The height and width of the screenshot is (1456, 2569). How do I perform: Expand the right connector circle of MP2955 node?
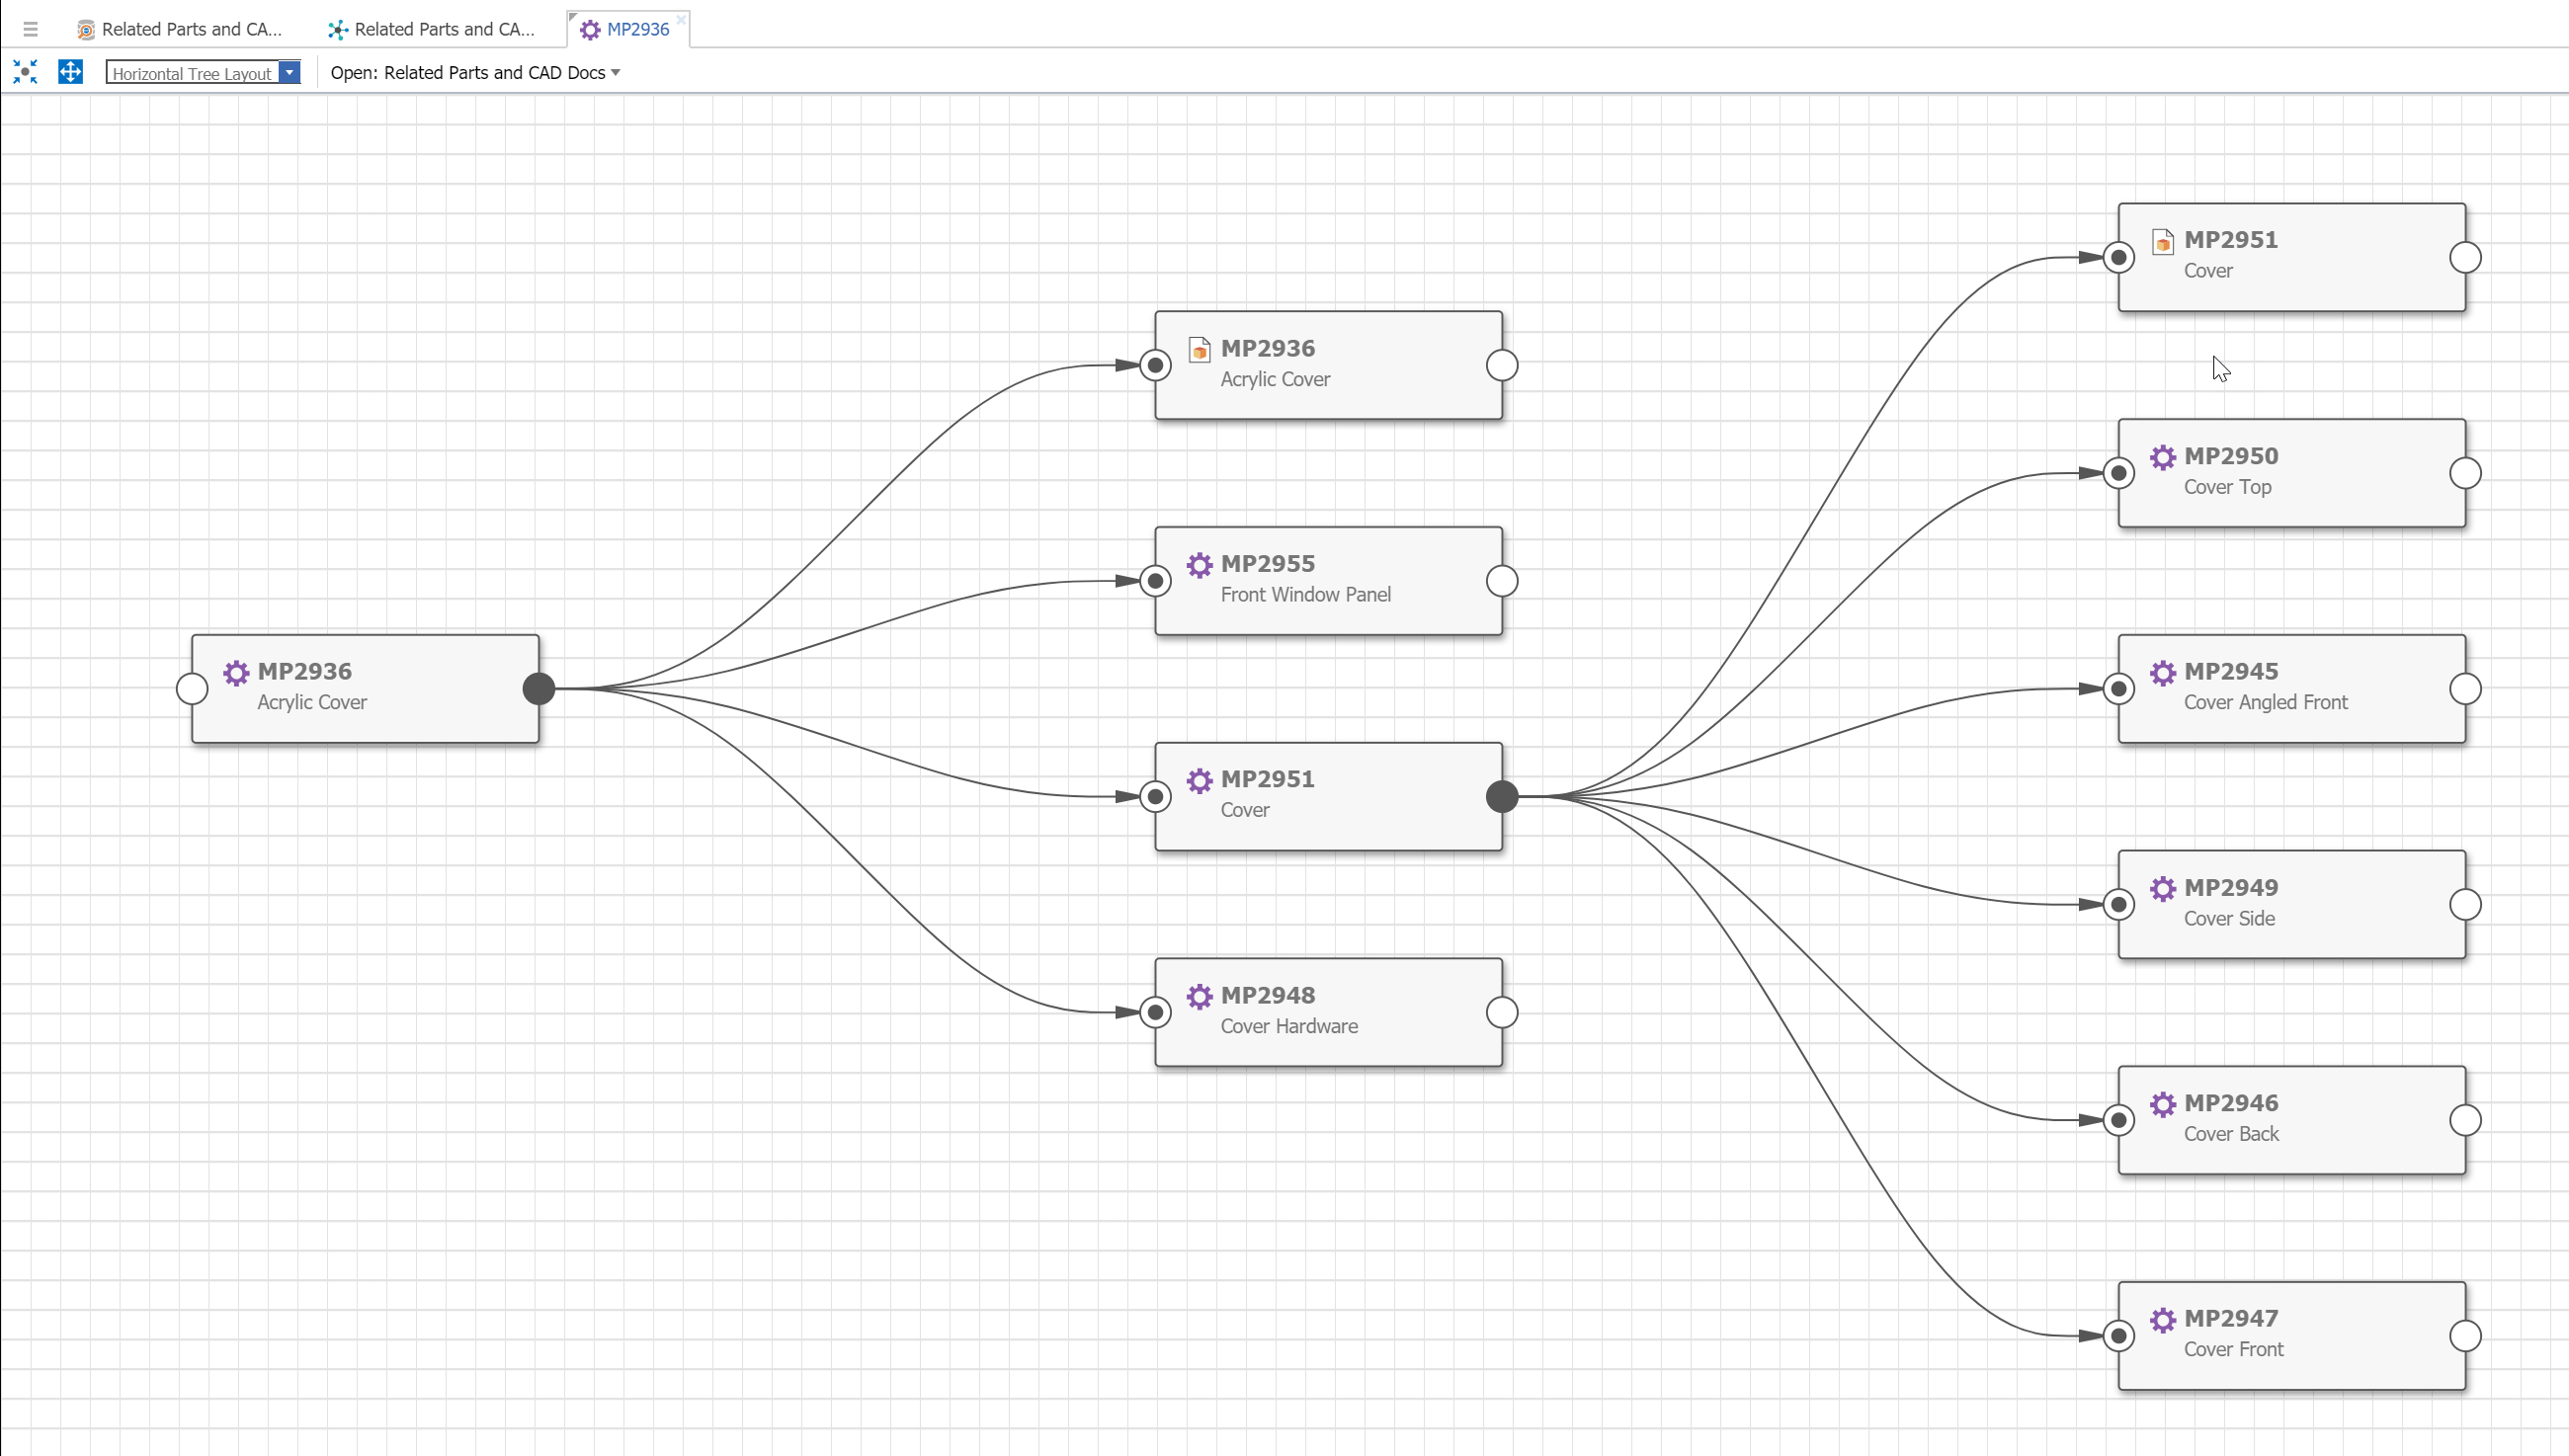tap(1502, 581)
